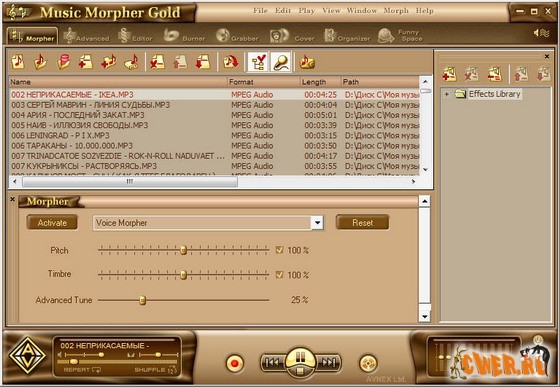Switch to the Grabber tab

coord(237,36)
